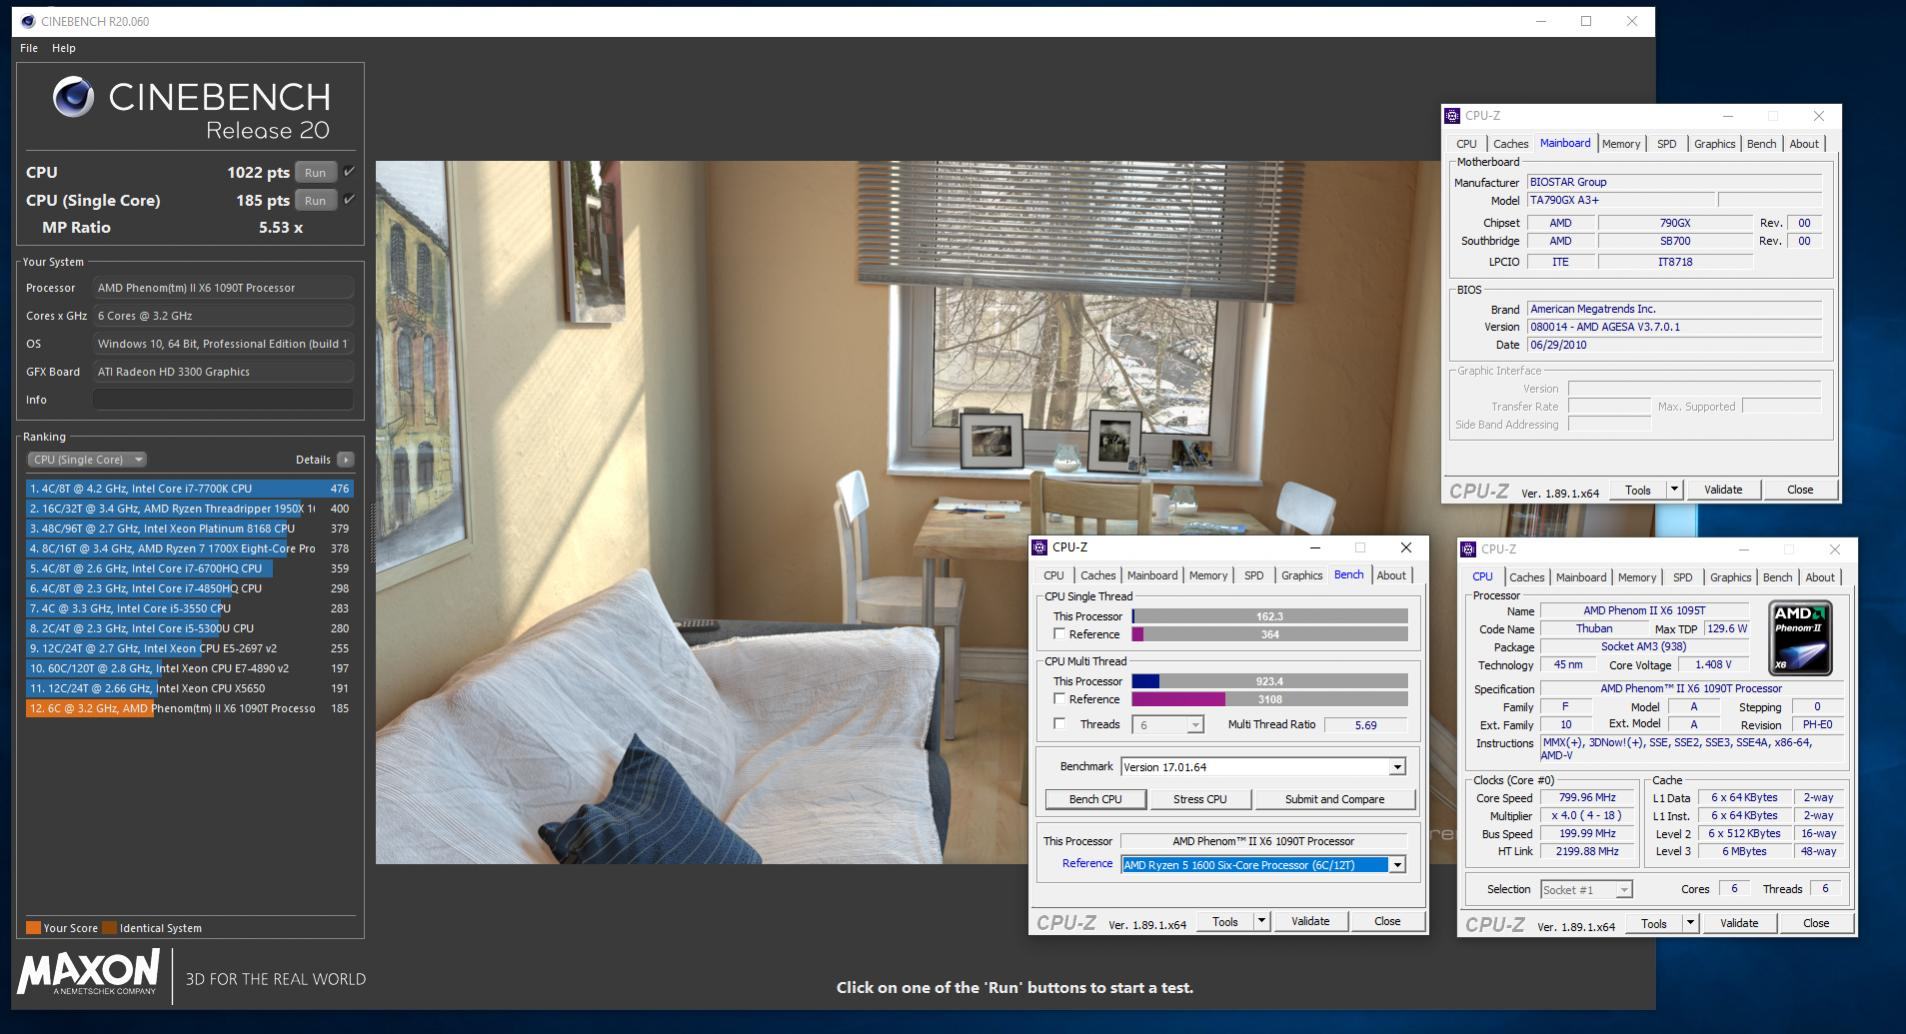
Task: Open the Reference processor dropdown
Action: coord(1397,865)
